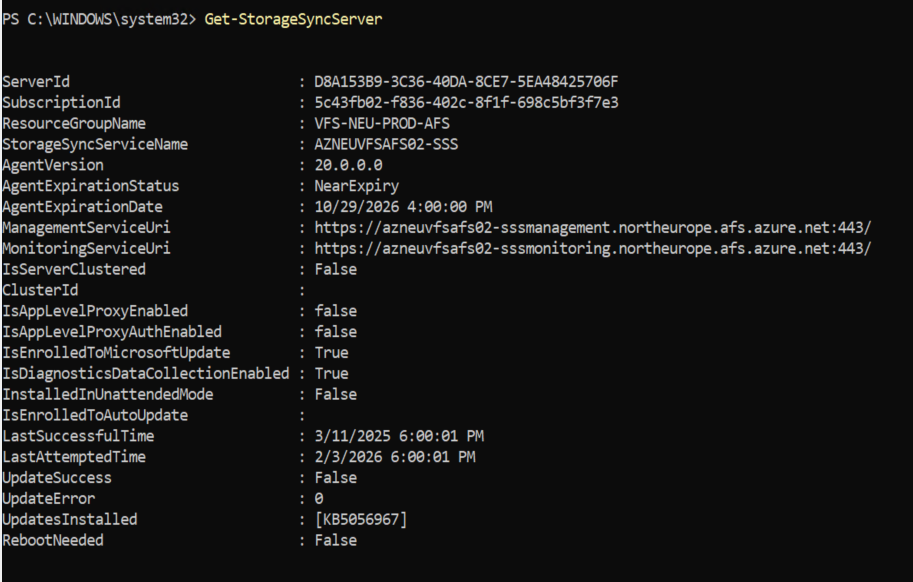Click the LastSuccessfulTime 3/11/2025 value

[x=399, y=436]
